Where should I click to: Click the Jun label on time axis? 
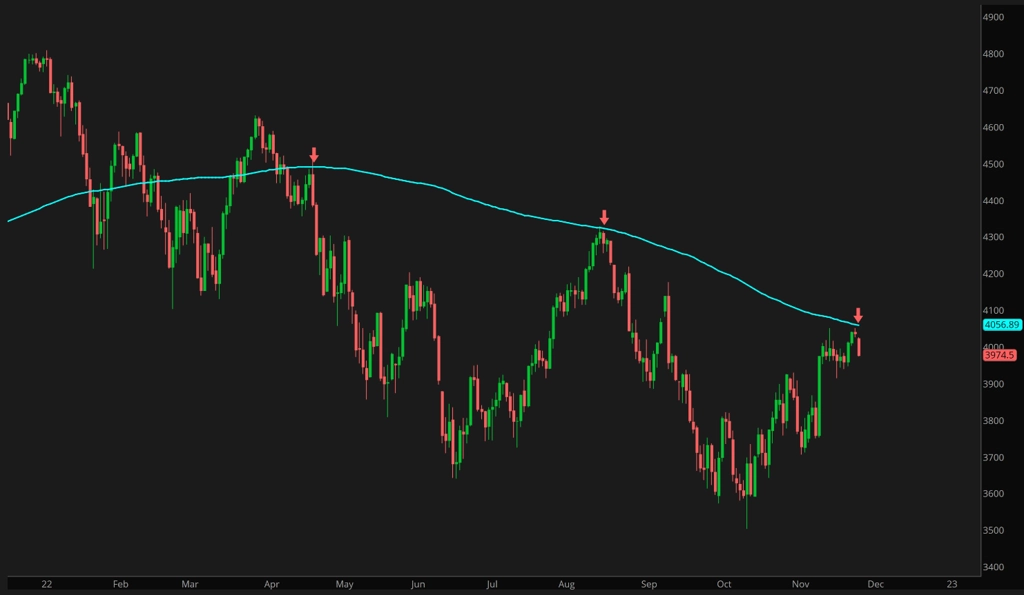(x=418, y=584)
